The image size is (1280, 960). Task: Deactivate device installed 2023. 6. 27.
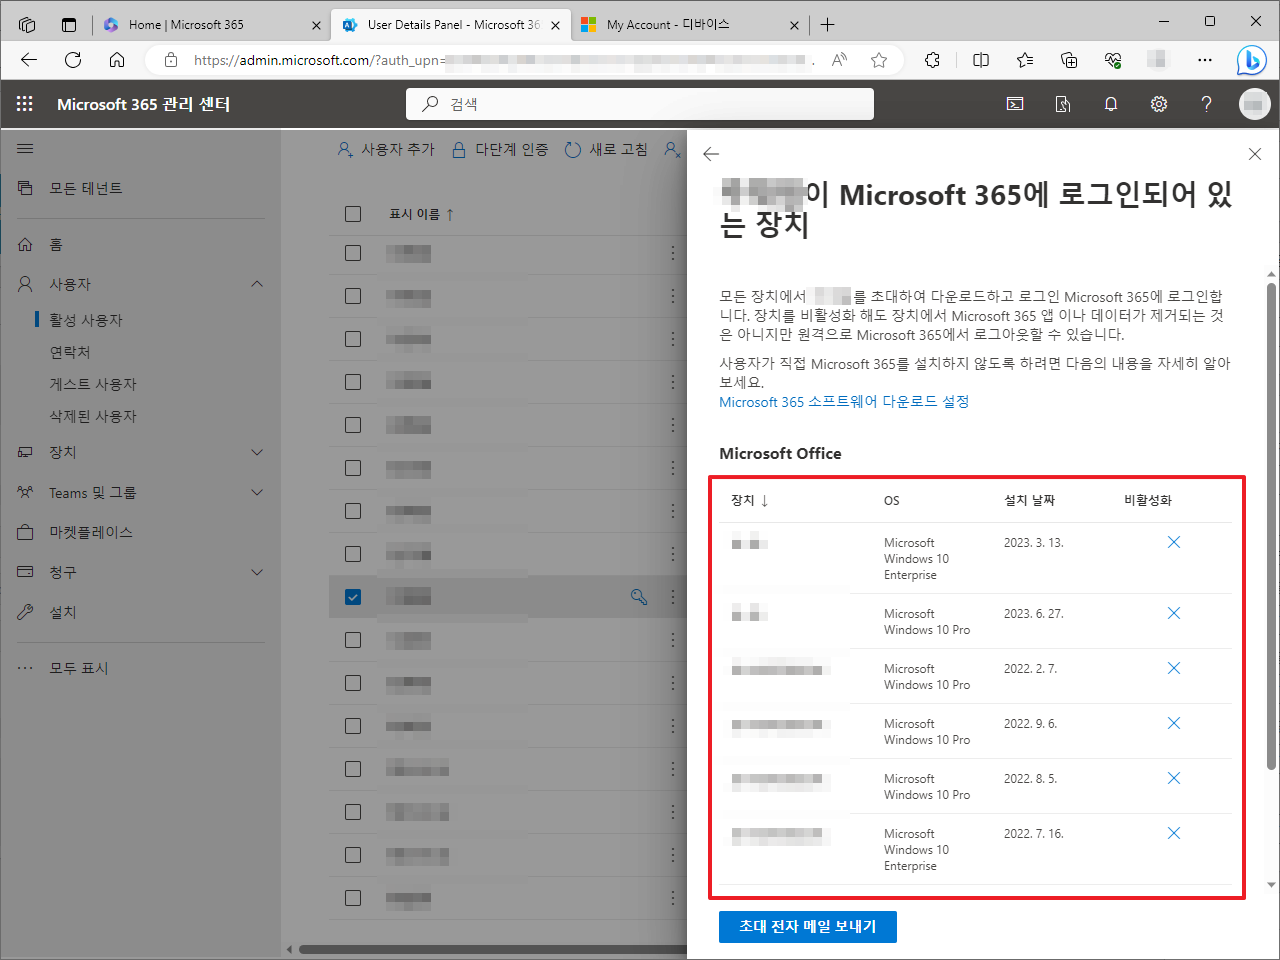click(x=1174, y=613)
